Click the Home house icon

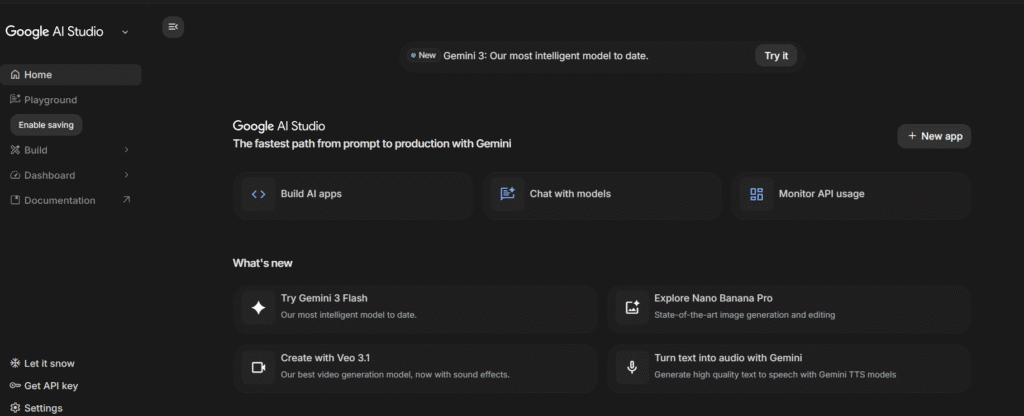15,74
